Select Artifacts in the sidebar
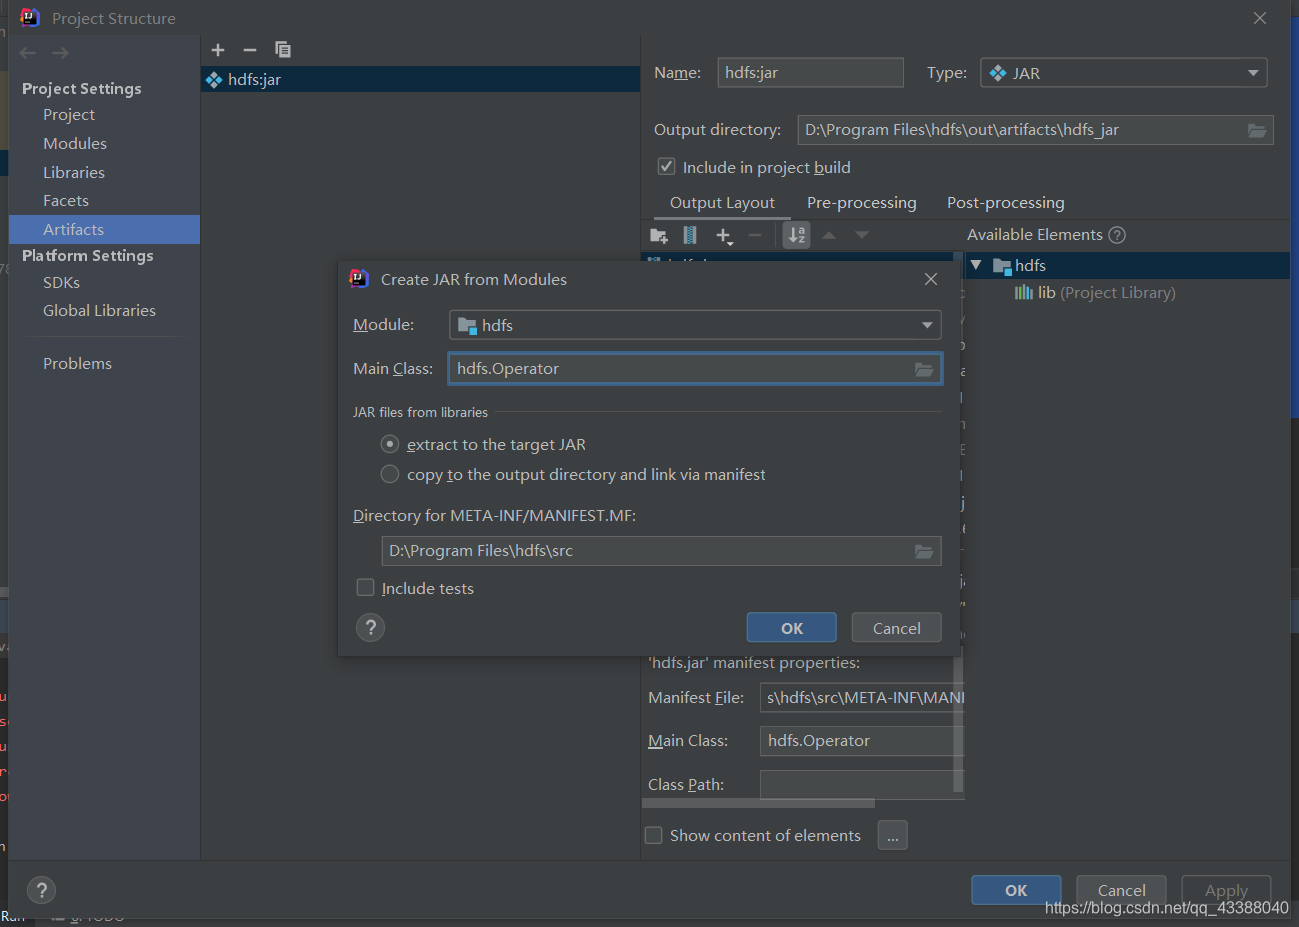 pyautogui.click(x=105, y=229)
